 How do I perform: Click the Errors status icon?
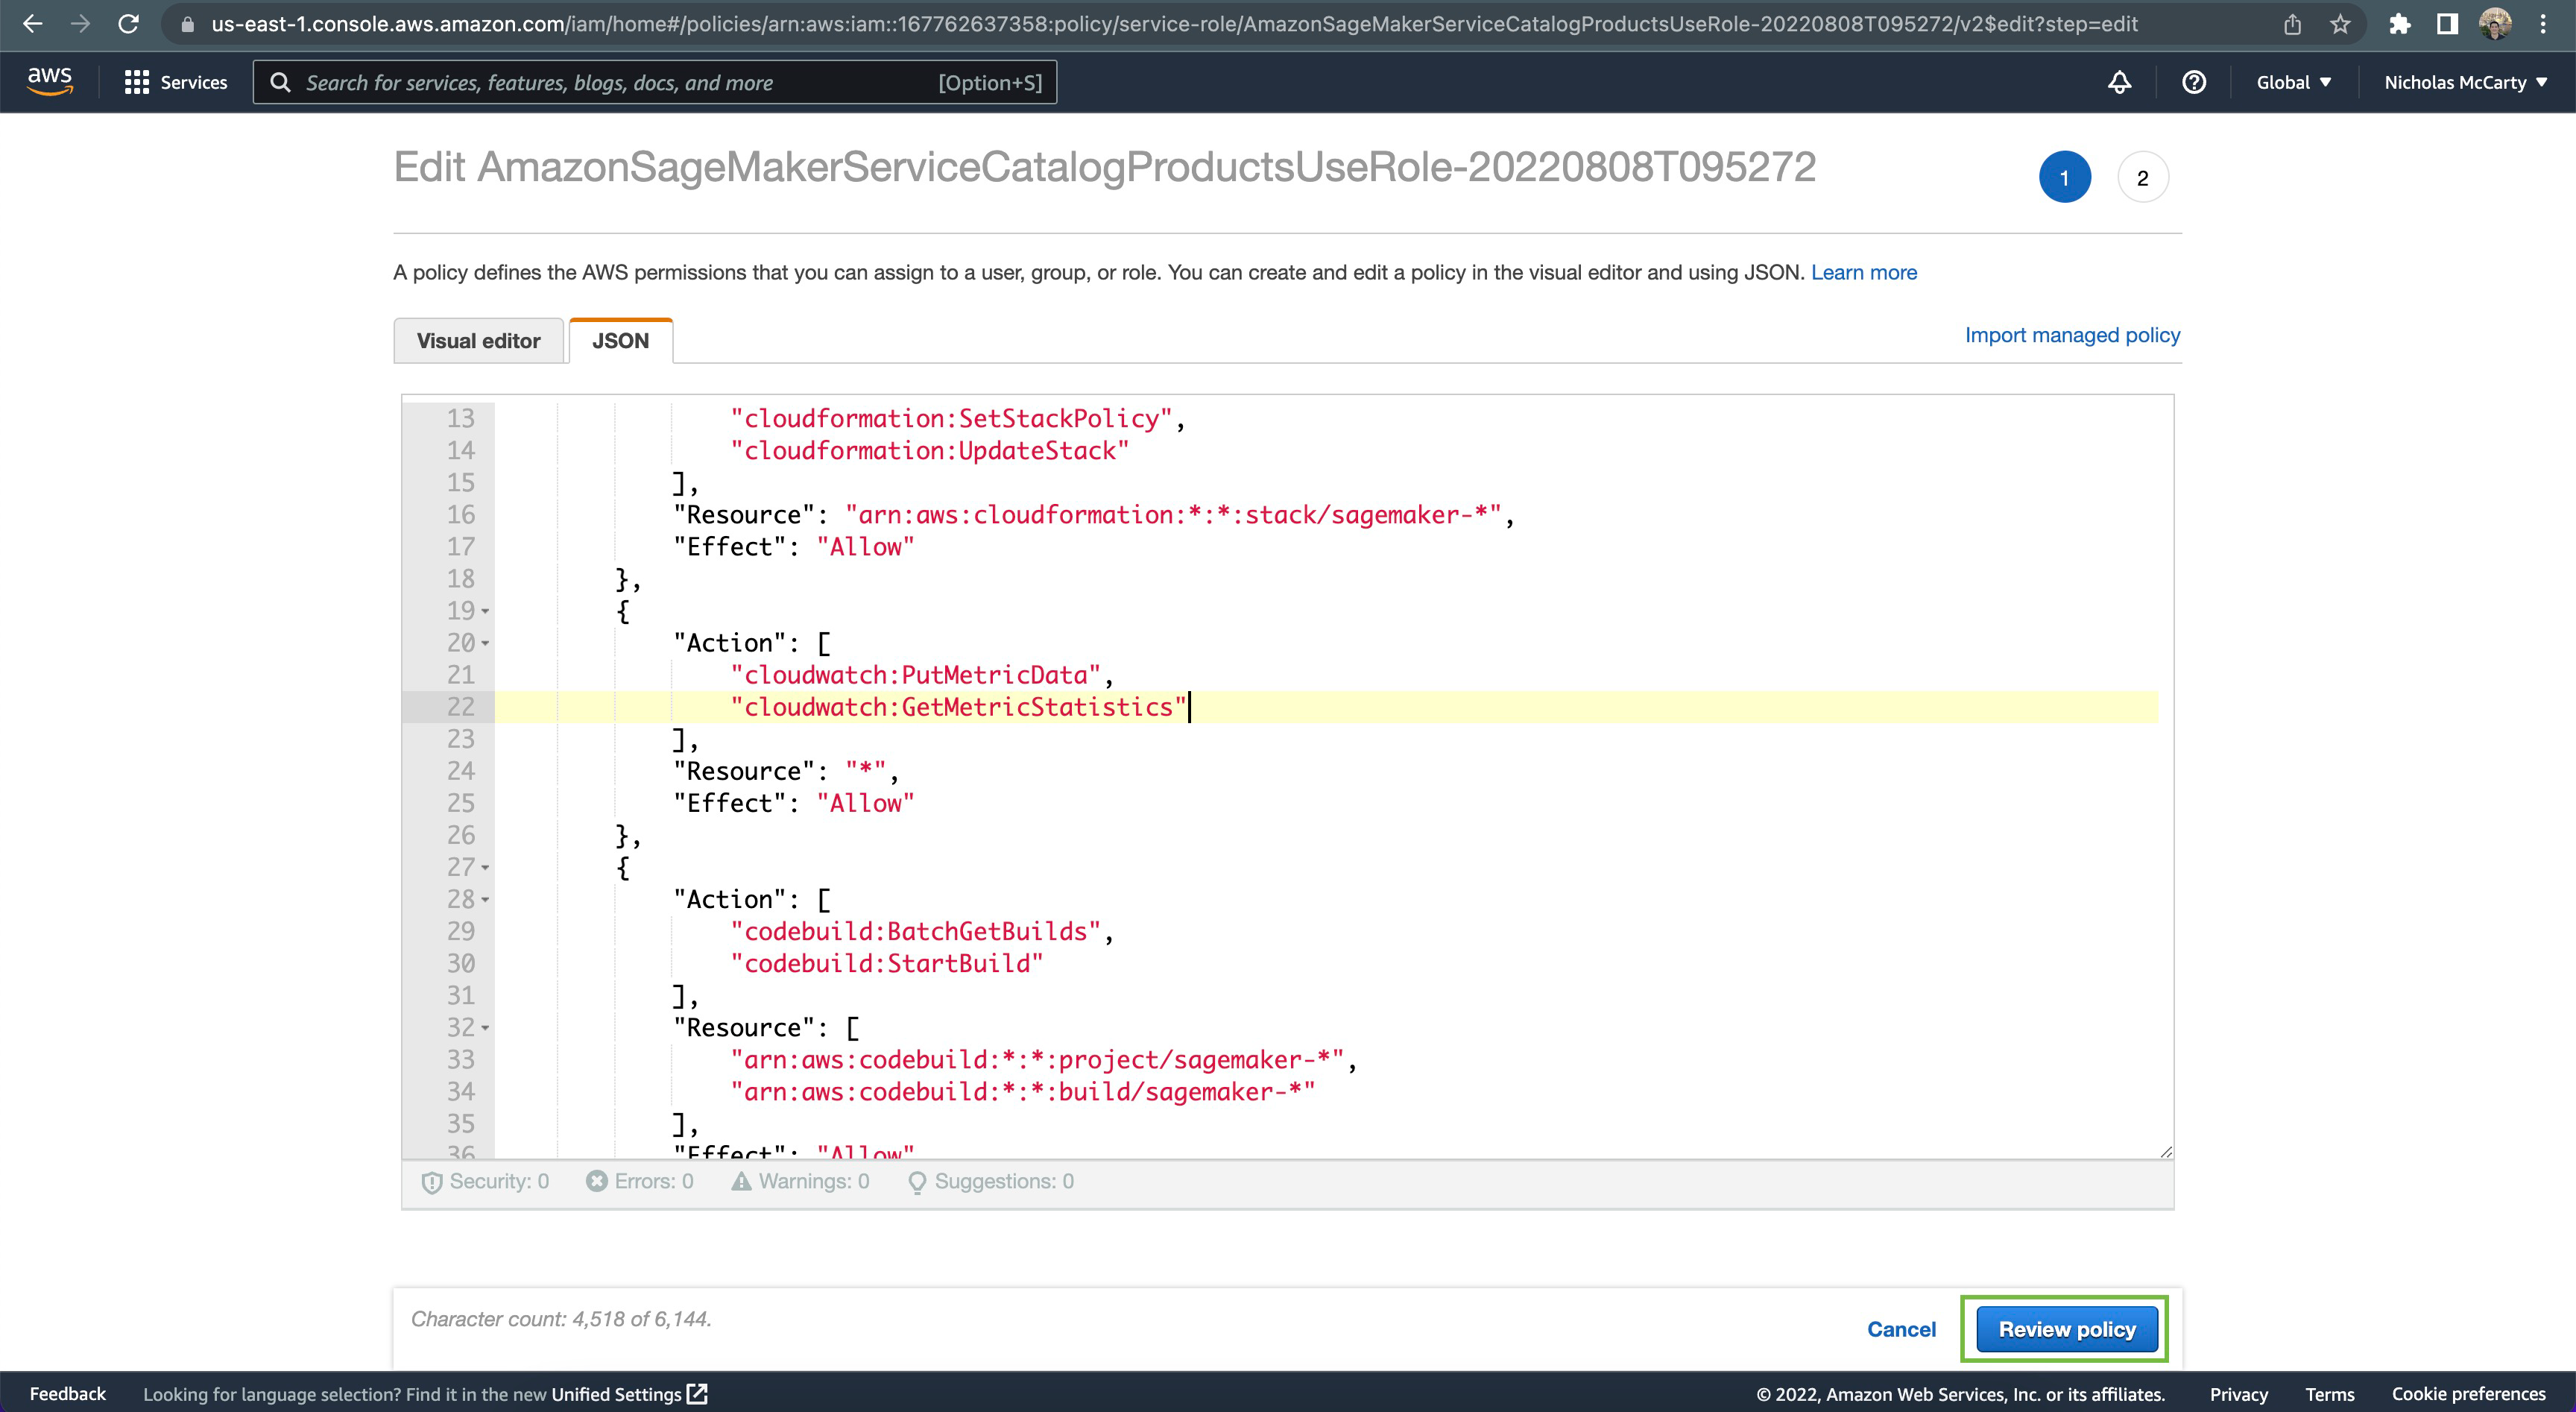pos(597,1181)
